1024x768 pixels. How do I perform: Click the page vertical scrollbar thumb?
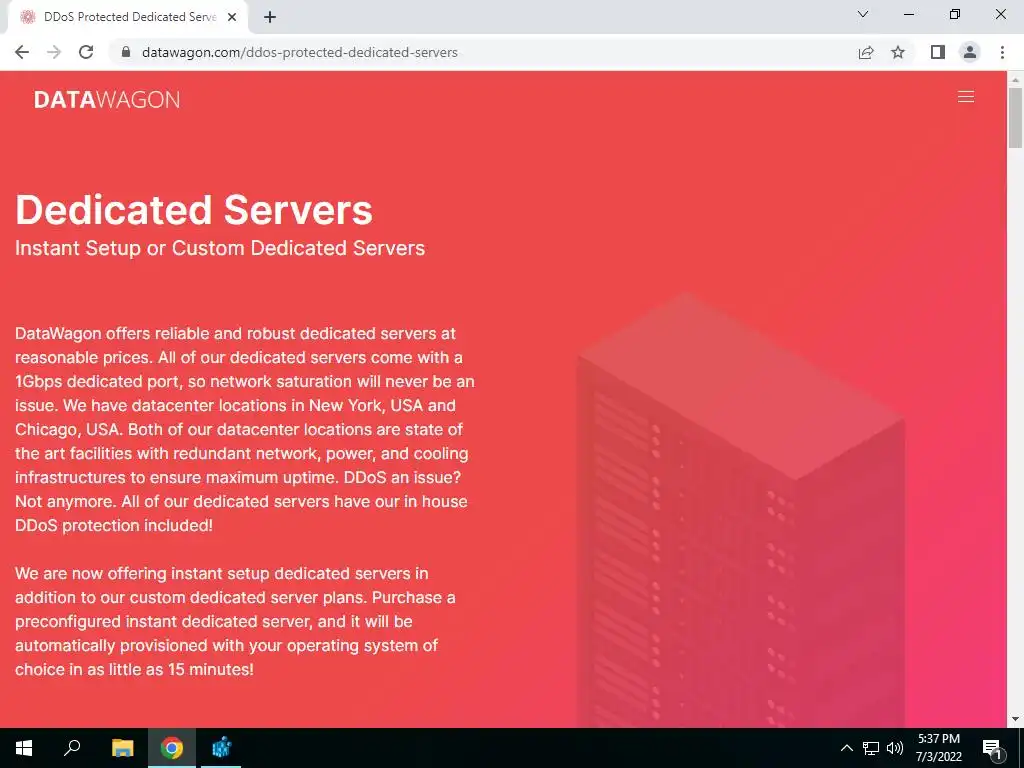point(1015,118)
